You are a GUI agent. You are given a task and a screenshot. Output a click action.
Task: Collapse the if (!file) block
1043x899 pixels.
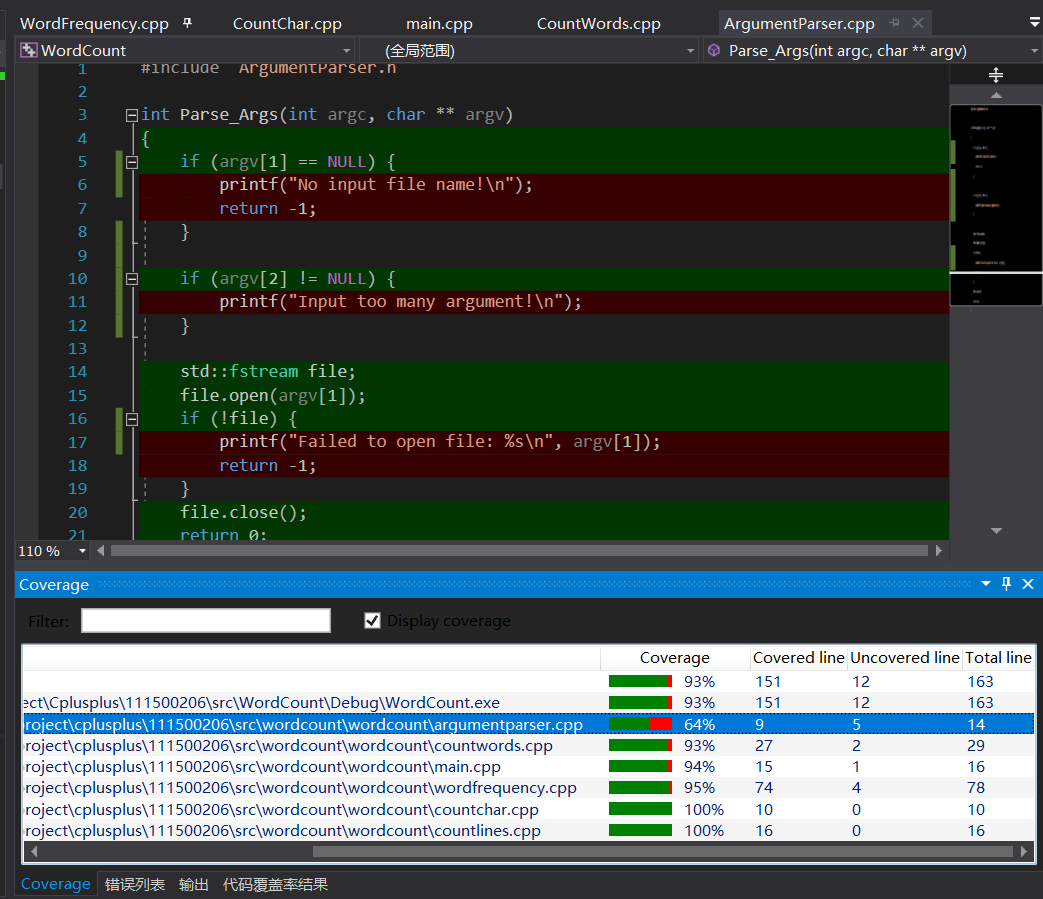click(132, 419)
